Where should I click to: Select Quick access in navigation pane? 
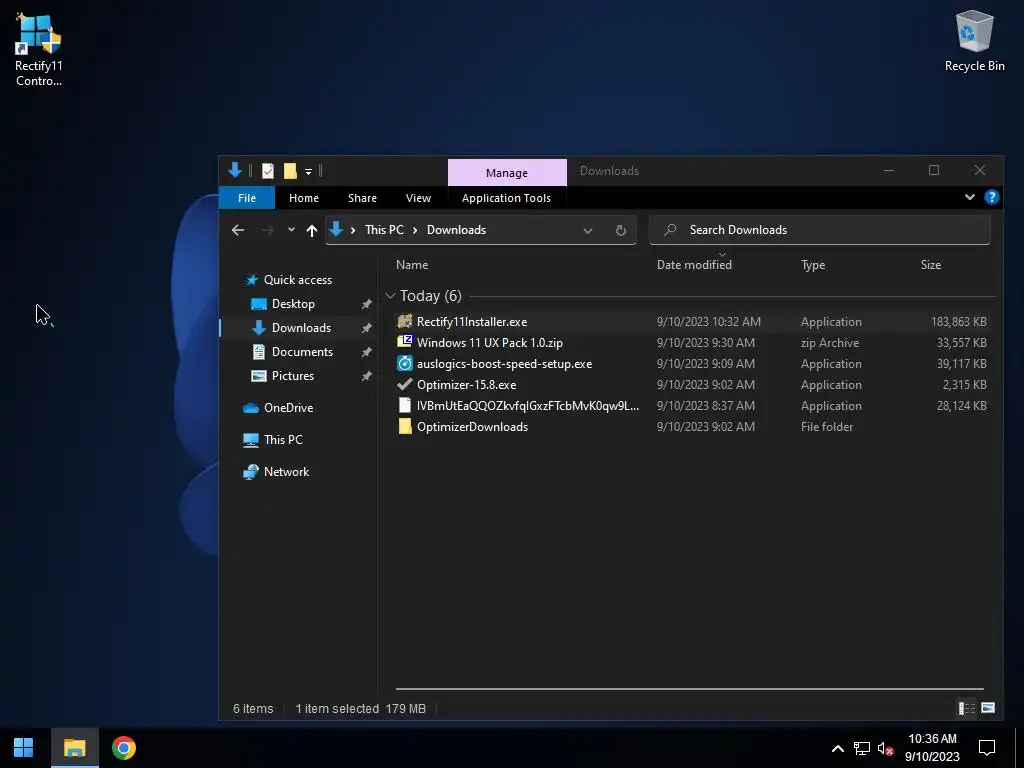coord(297,280)
